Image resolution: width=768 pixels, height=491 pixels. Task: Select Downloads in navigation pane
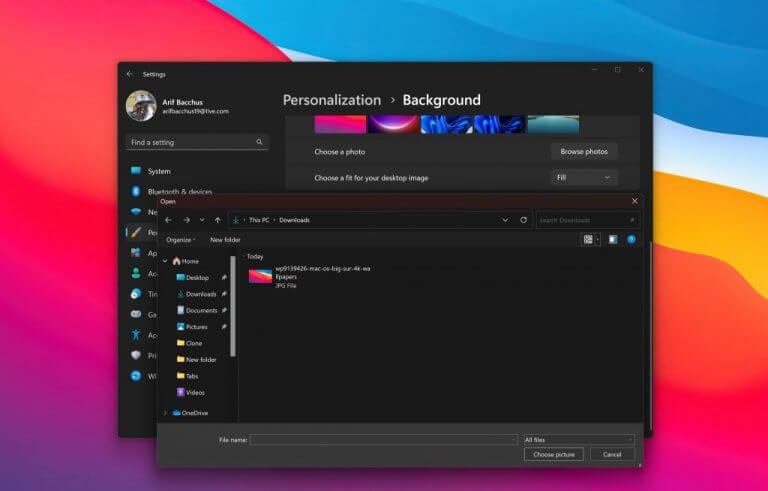(196, 294)
